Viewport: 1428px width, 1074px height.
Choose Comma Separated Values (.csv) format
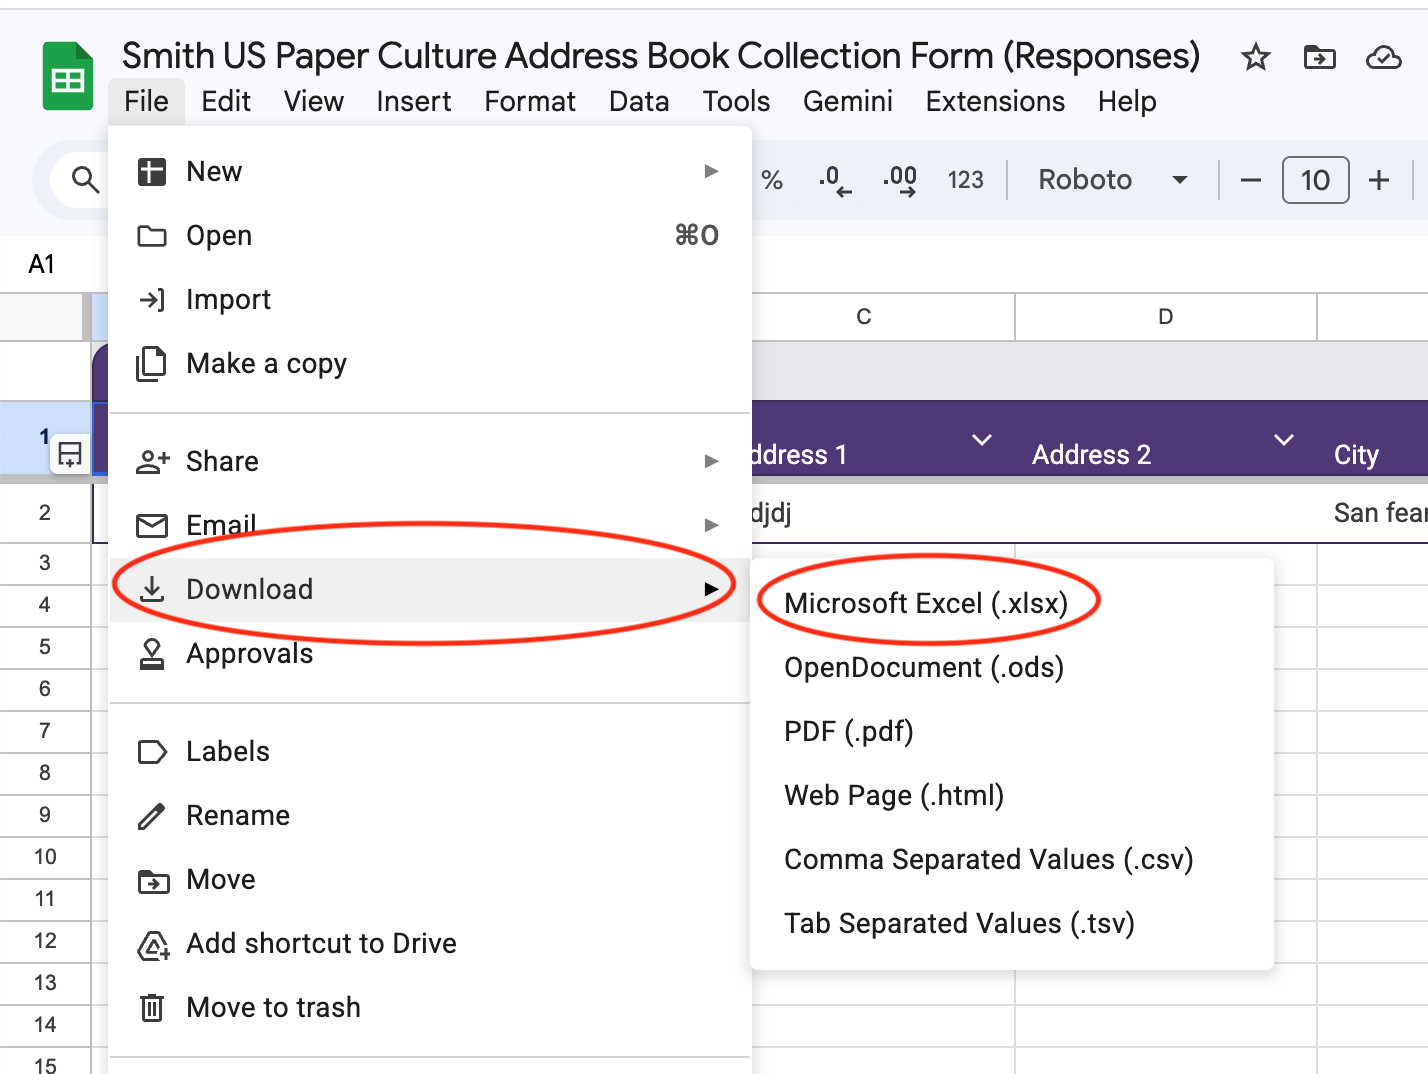[988, 859]
